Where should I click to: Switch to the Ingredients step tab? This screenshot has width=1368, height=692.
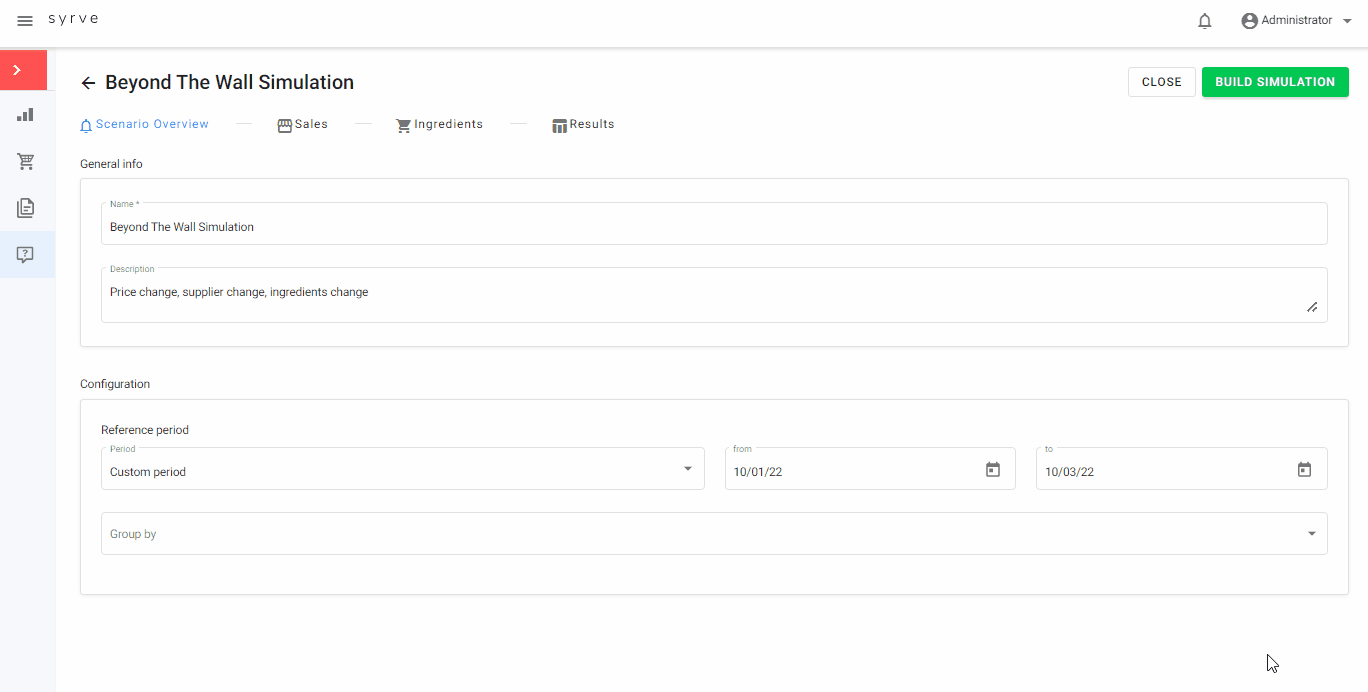[x=440, y=125]
